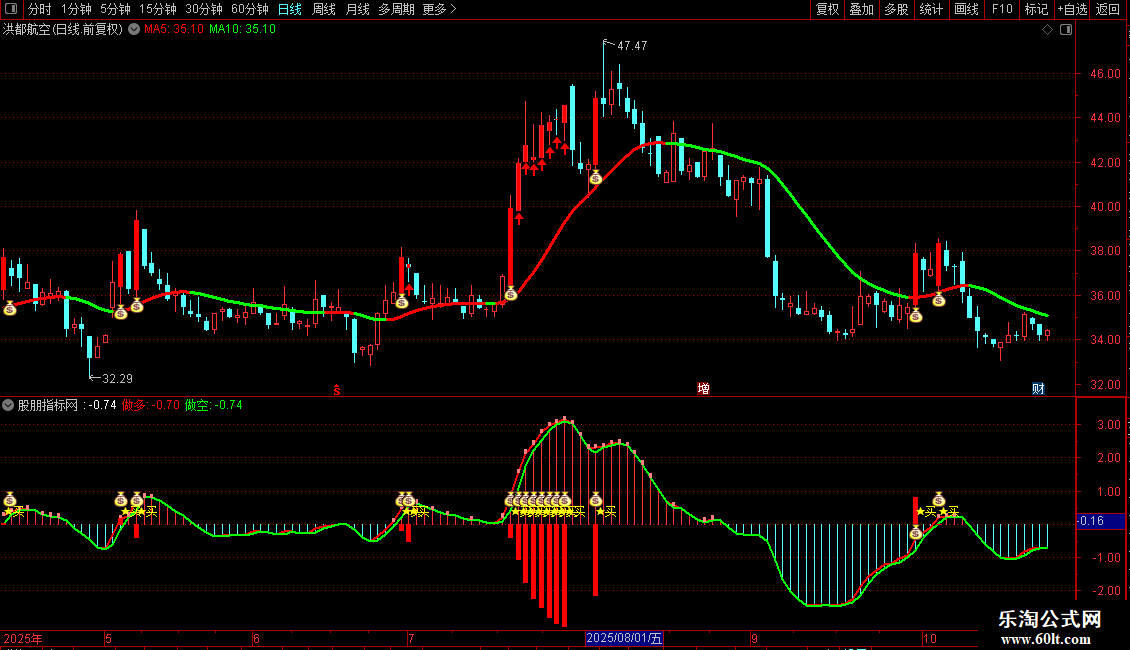Click the panel toggle icon at top-left
The height and width of the screenshot is (650, 1130).
pos(11,9)
